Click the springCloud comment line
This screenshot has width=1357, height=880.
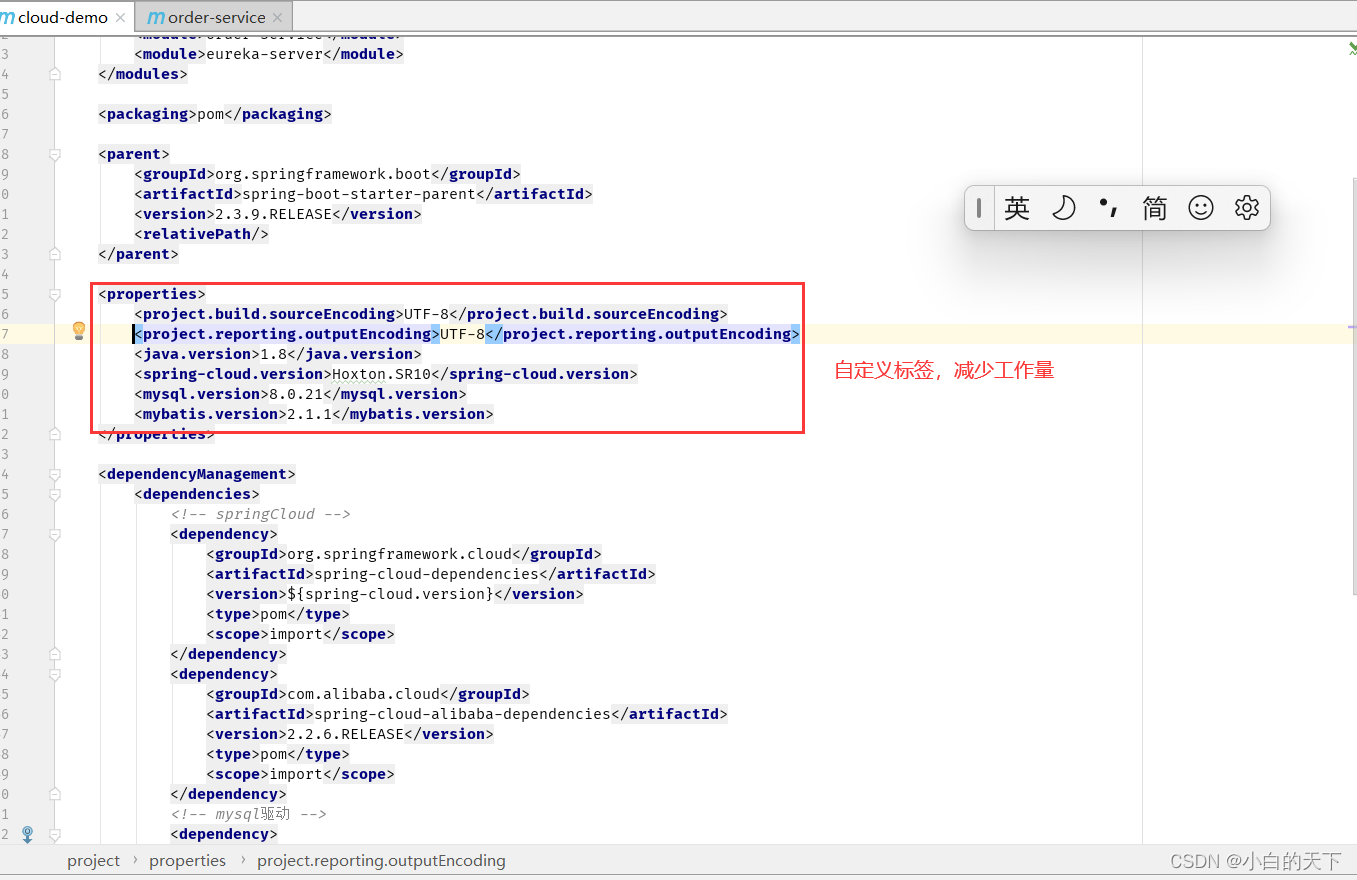pos(260,514)
